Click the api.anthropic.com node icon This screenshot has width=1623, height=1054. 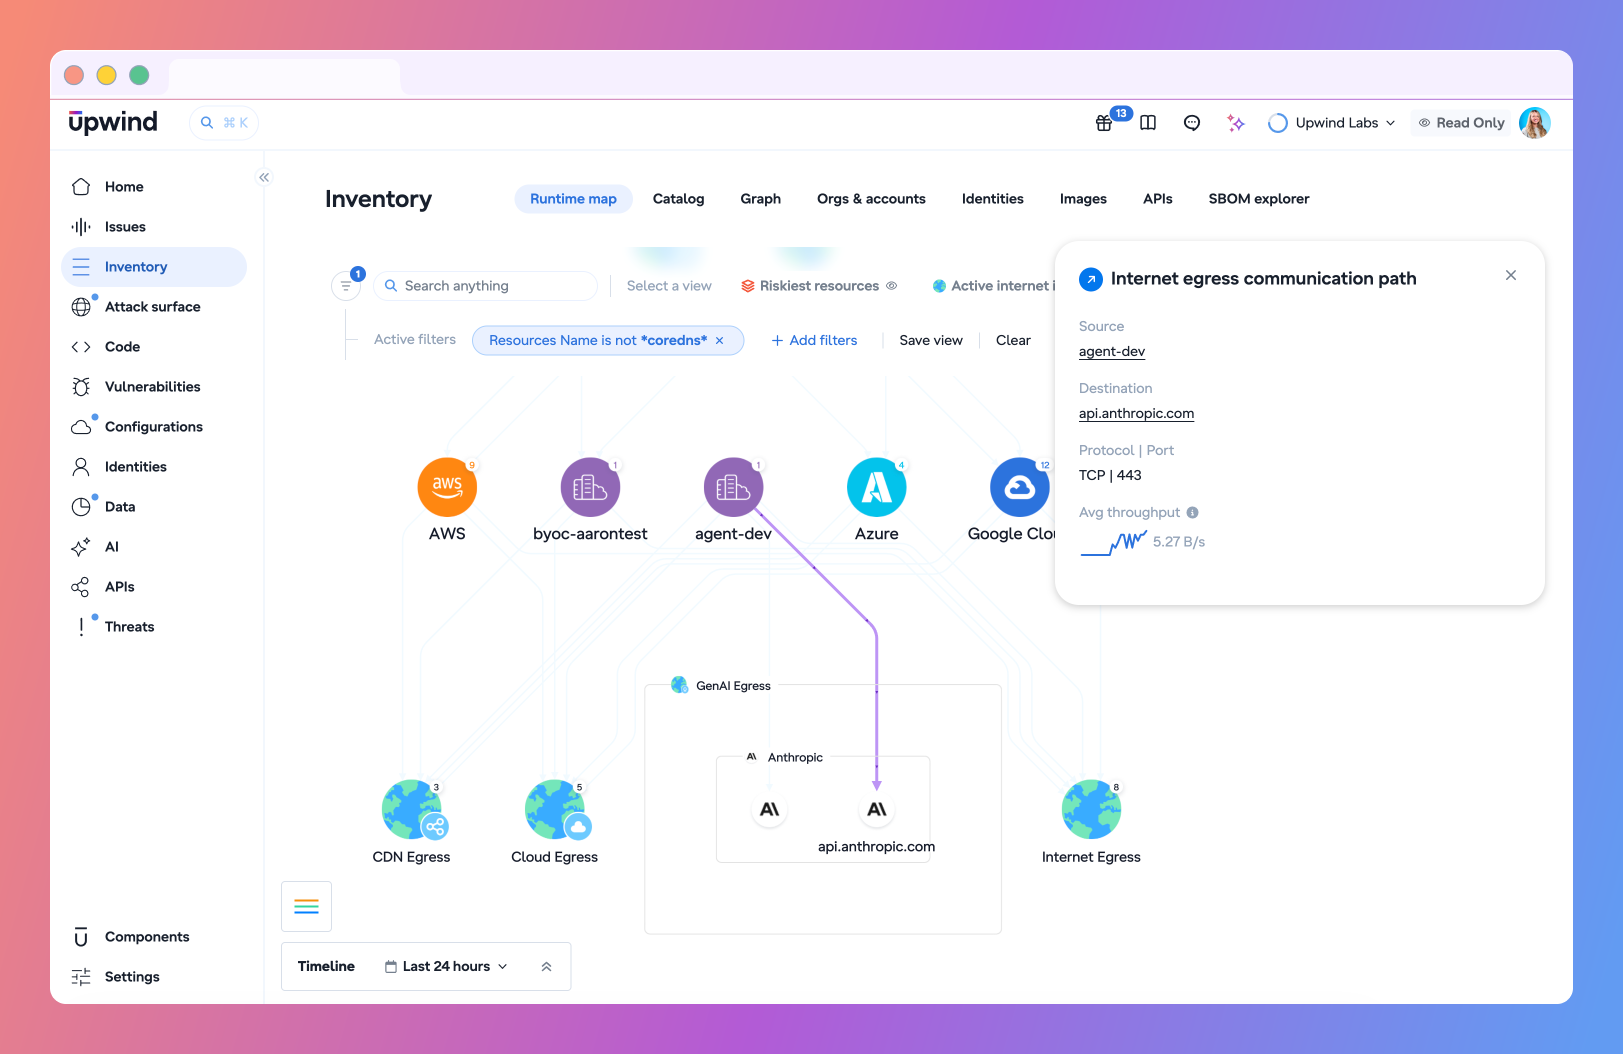877,809
